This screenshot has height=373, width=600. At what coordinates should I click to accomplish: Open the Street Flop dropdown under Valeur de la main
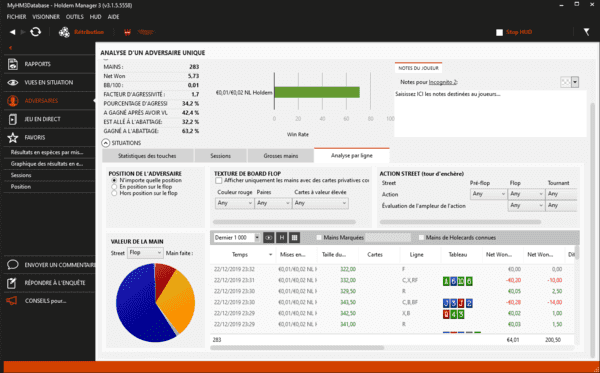point(145,253)
